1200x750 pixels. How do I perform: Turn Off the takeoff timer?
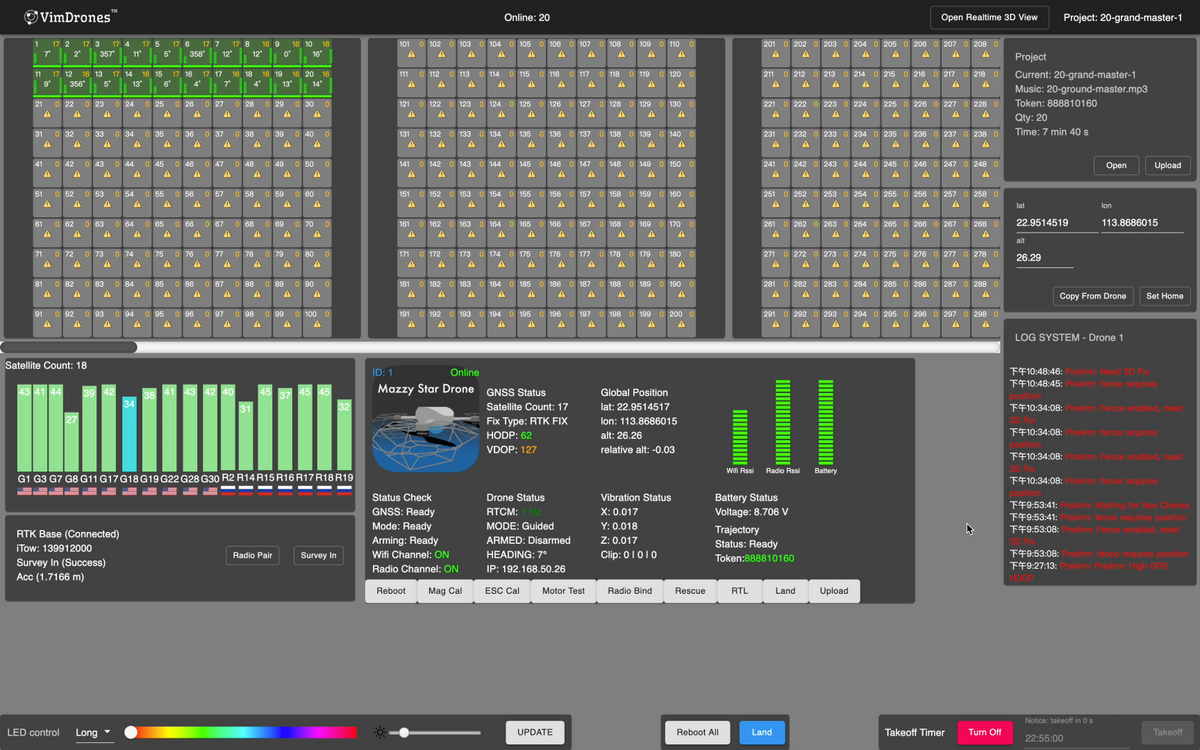(985, 732)
